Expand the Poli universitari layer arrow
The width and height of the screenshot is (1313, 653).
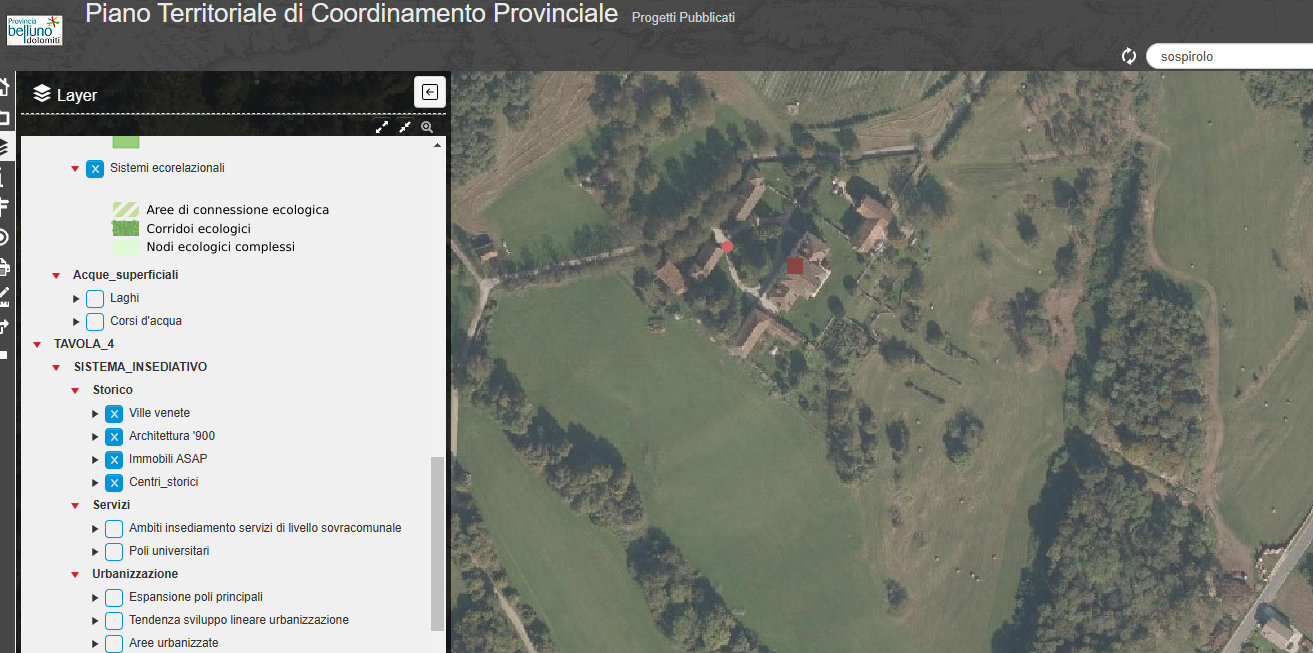click(x=95, y=552)
